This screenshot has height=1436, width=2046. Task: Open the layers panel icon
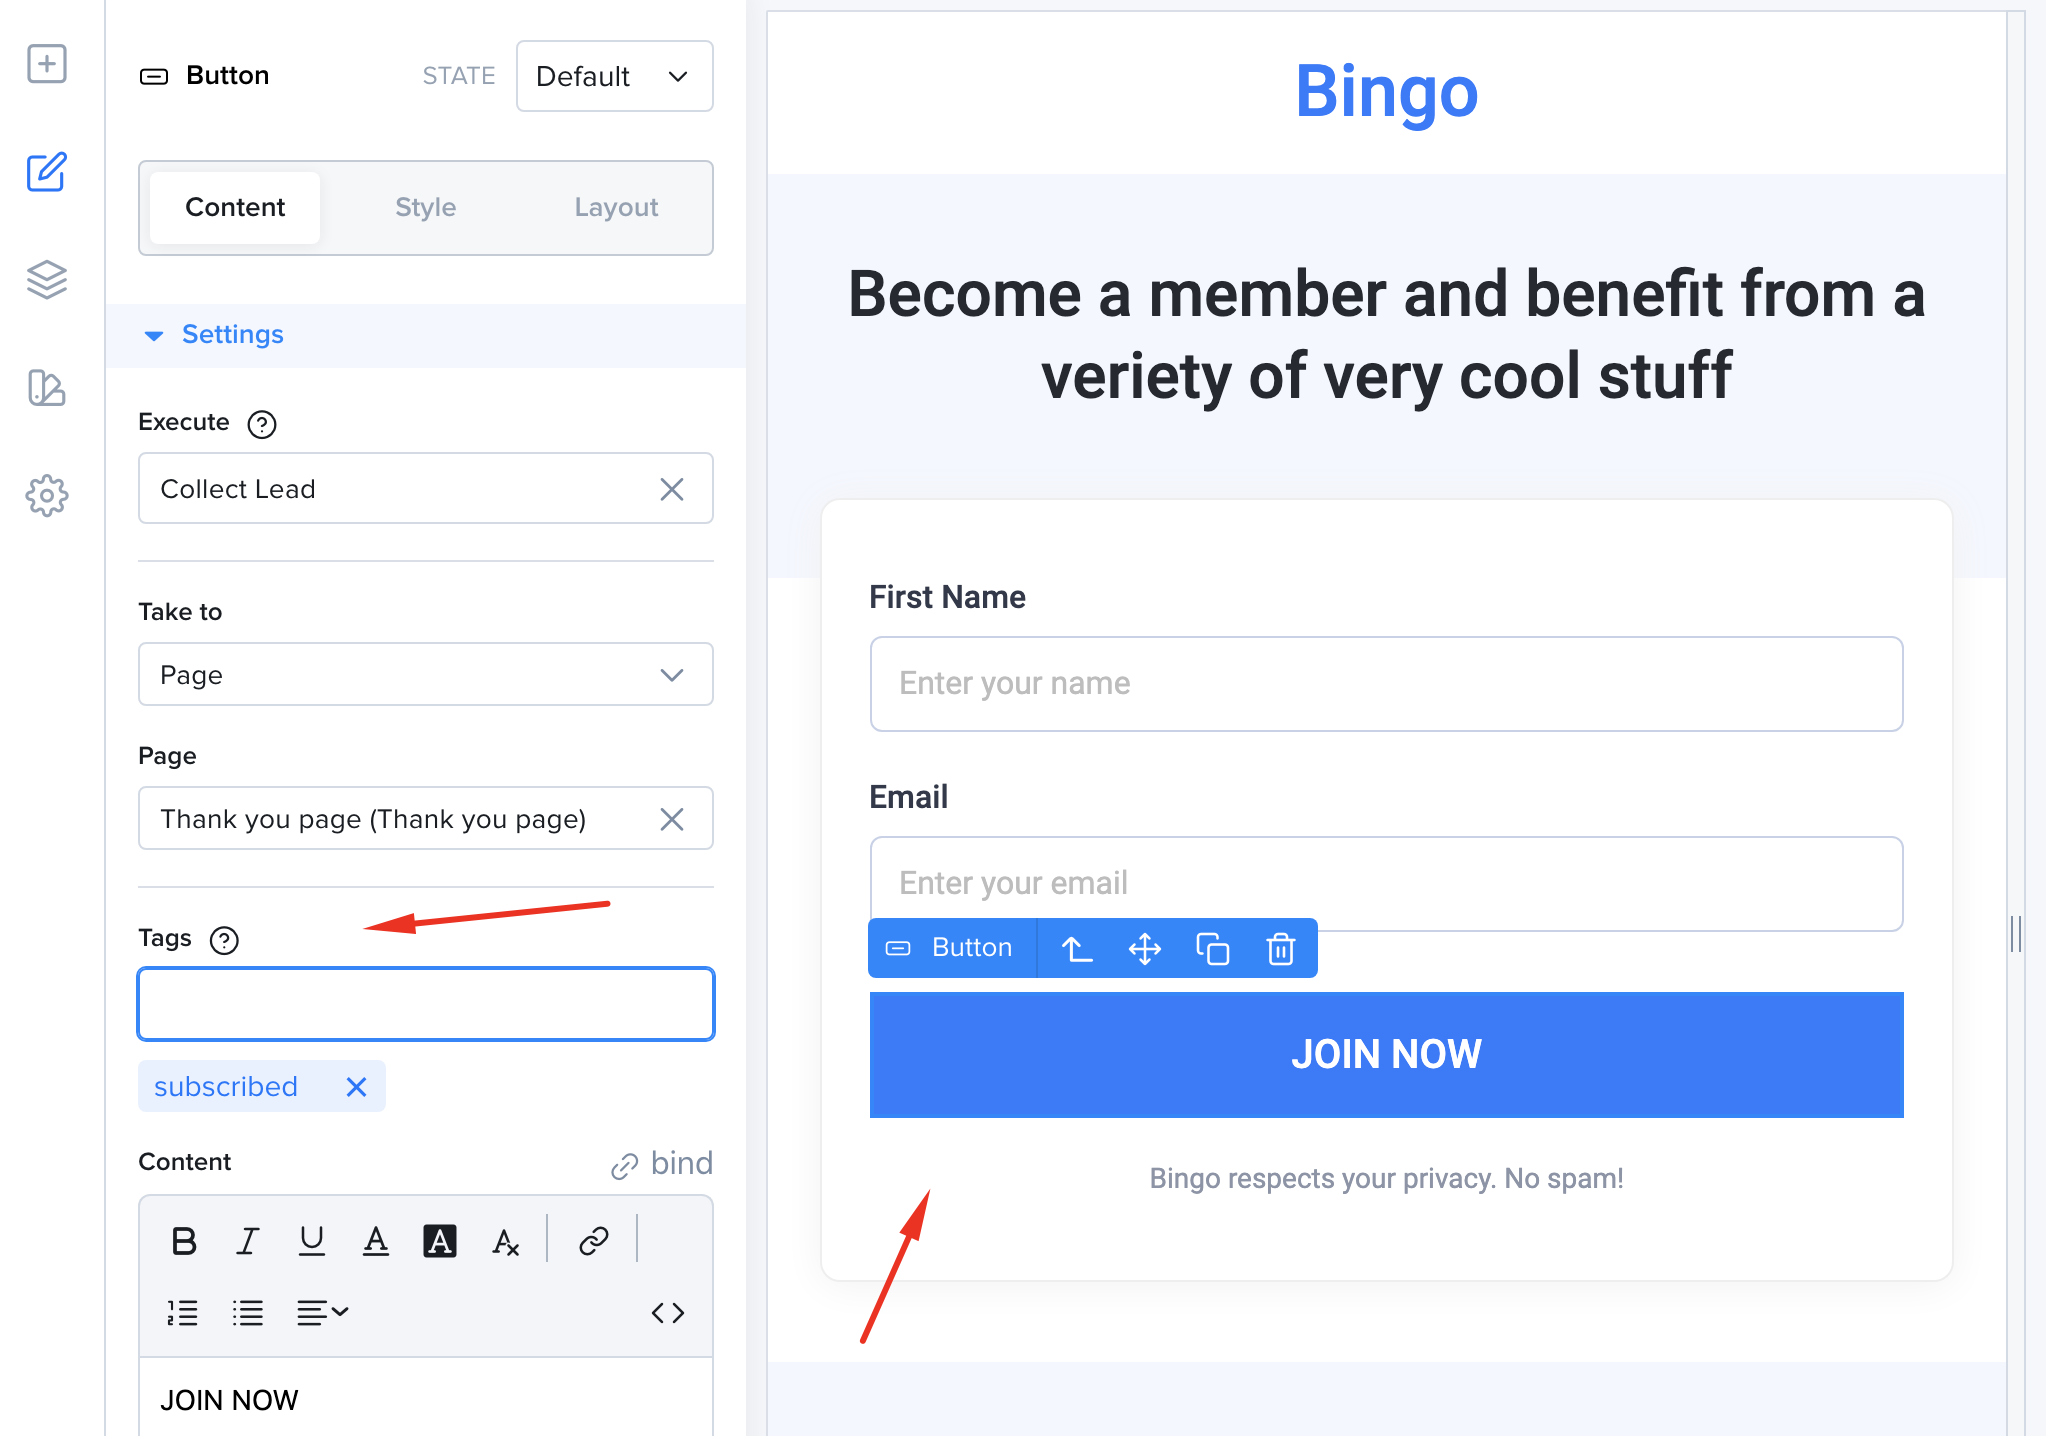[47, 280]
